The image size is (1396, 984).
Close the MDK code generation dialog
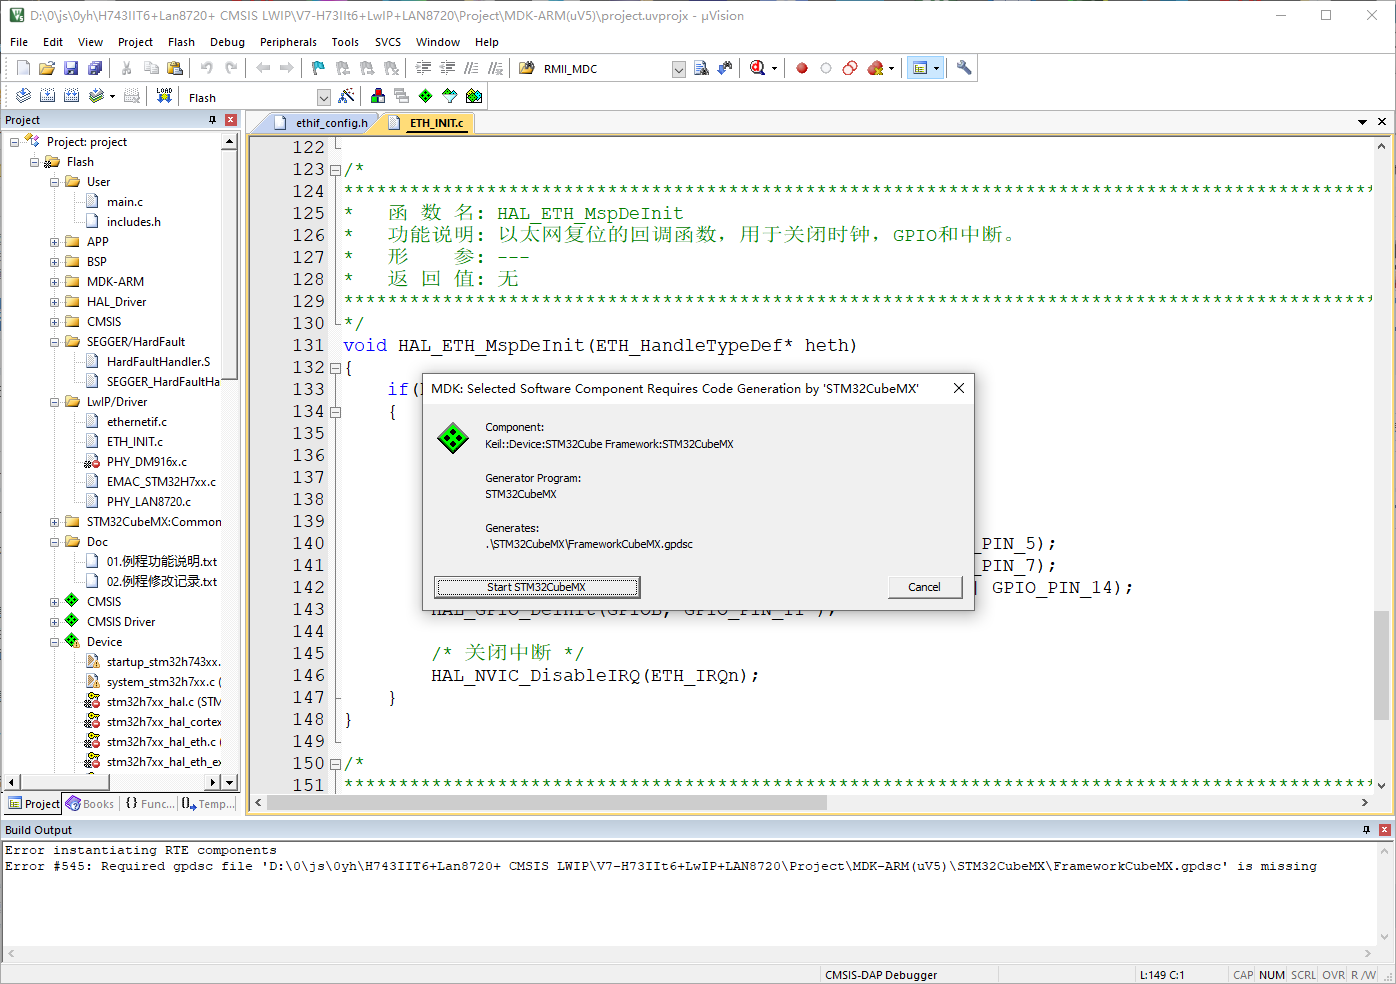958,388
